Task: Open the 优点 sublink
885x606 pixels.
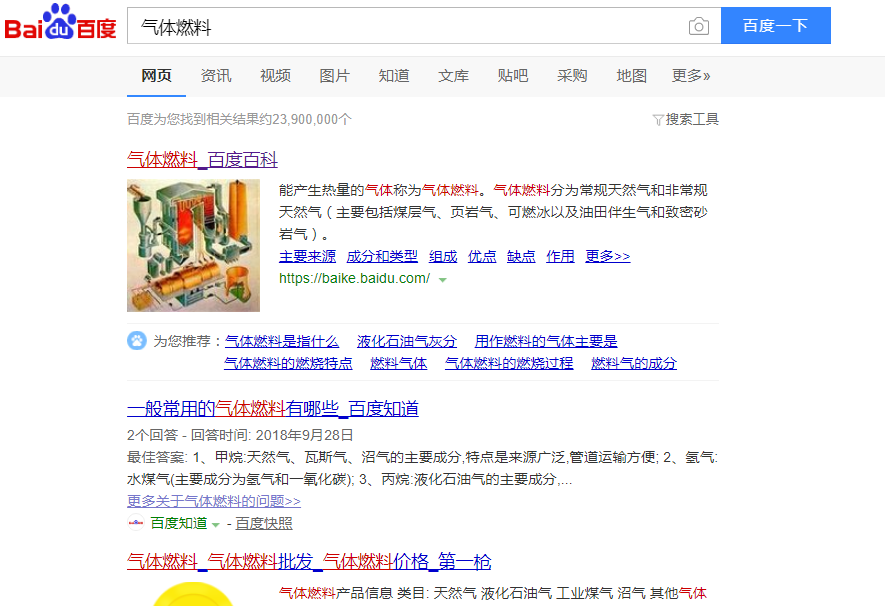Action: click(x=482, y=256)
